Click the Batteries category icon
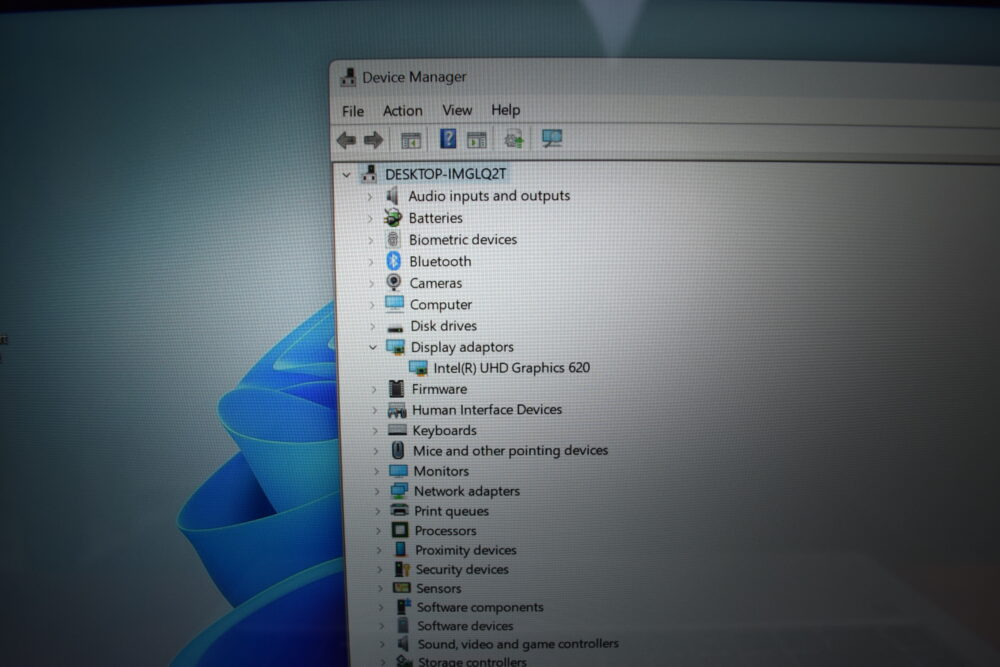Viewport: 1000px width, 667px height. [x=393, y=217]
